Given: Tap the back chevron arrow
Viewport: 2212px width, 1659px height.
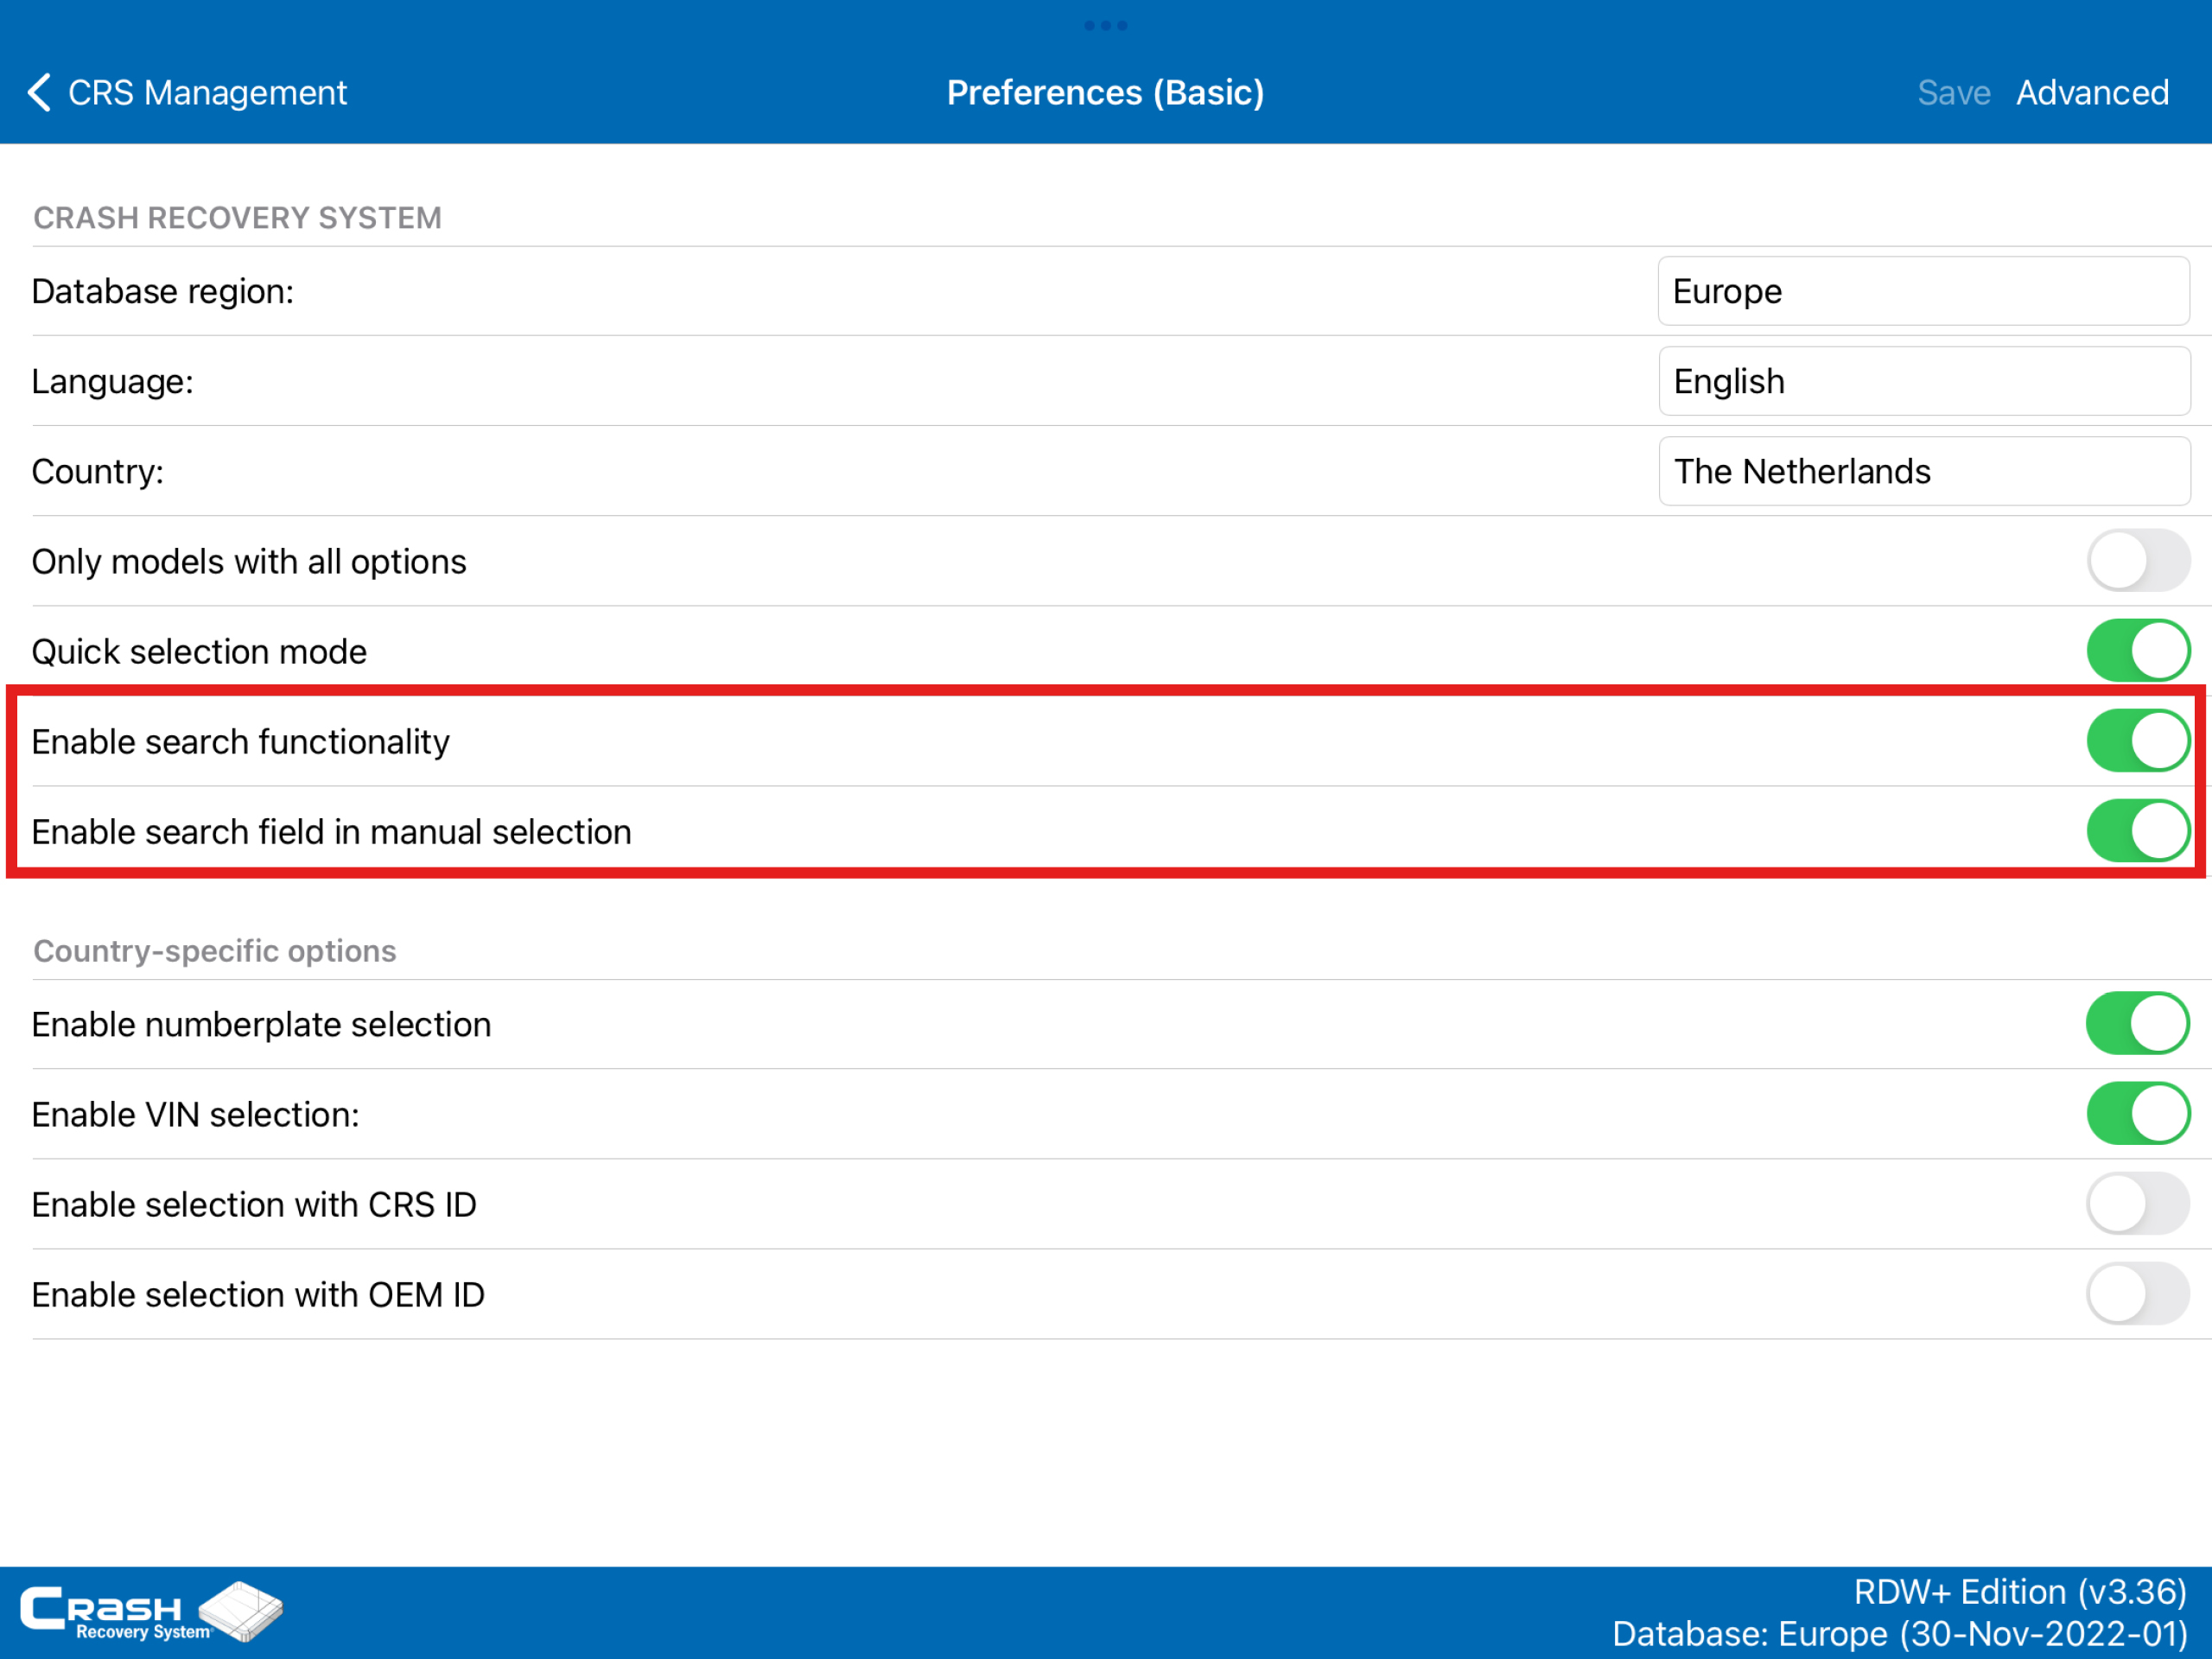Looking at the screenshot, I should tap(39, 92).
